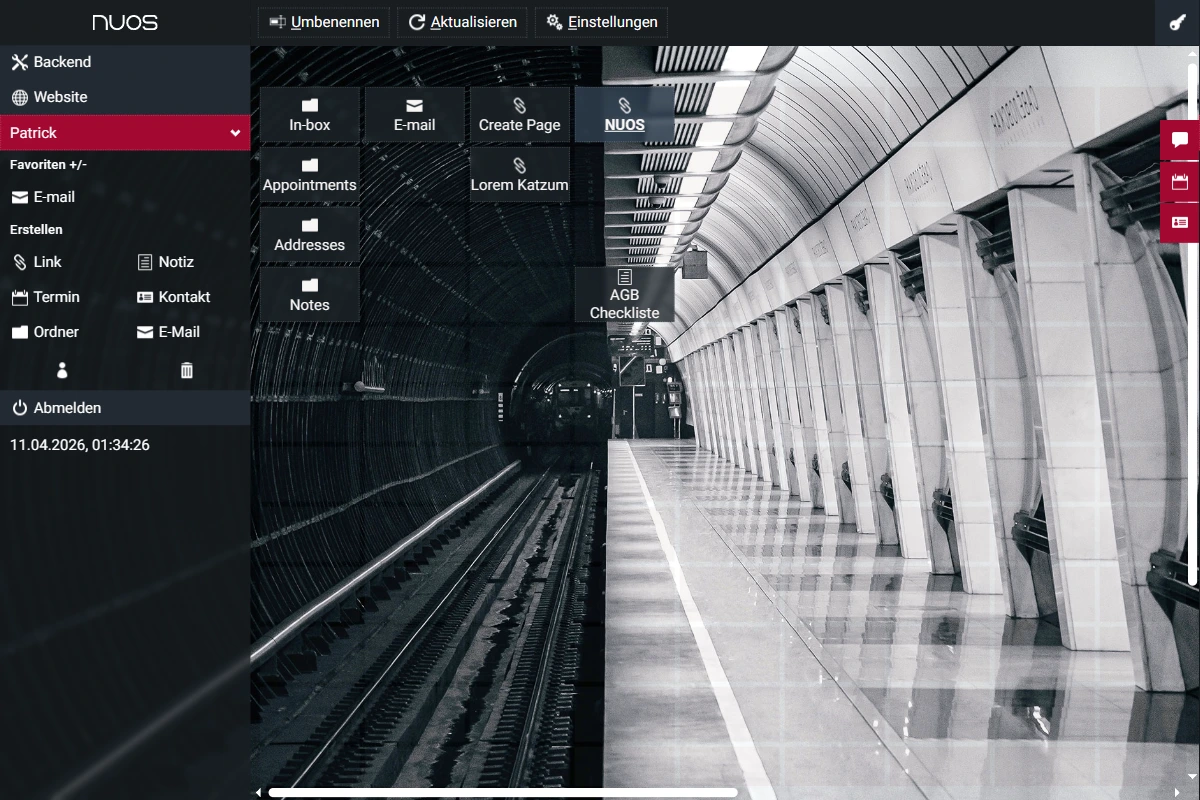
Task: Click Abmelden to log out
Action: tap(67, 408)
